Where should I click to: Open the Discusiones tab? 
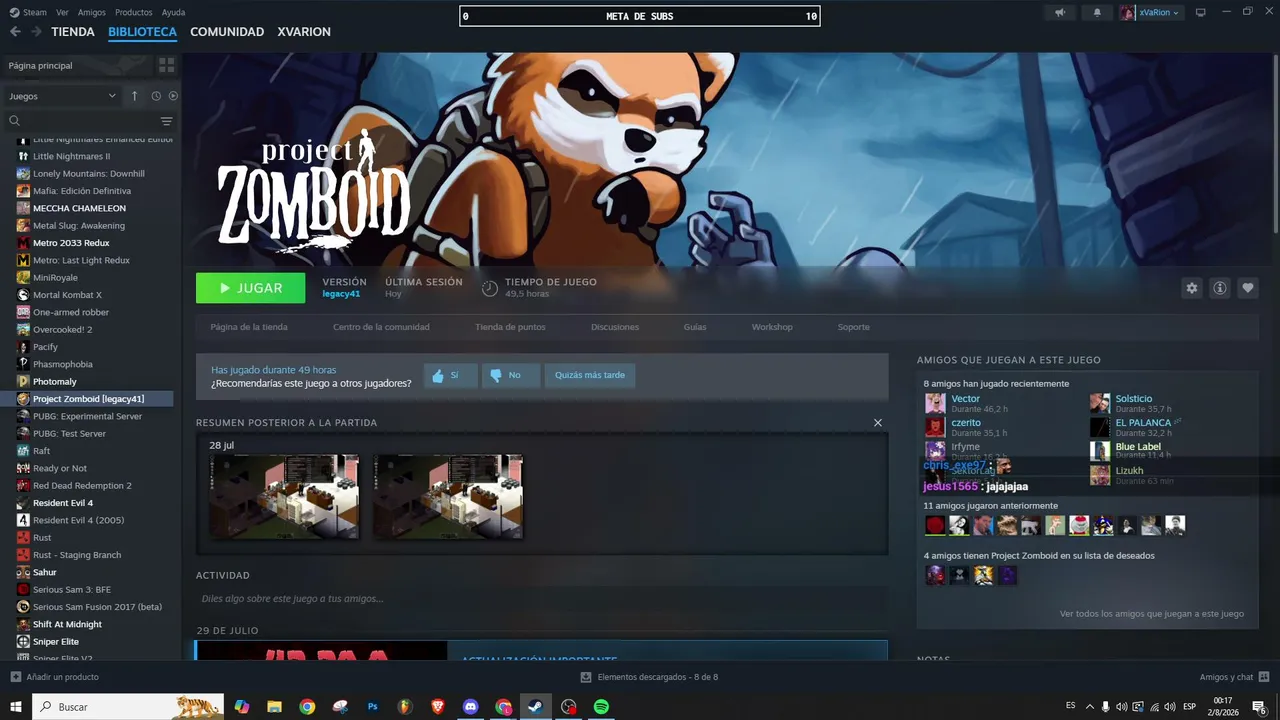click(x=615, y=327)
